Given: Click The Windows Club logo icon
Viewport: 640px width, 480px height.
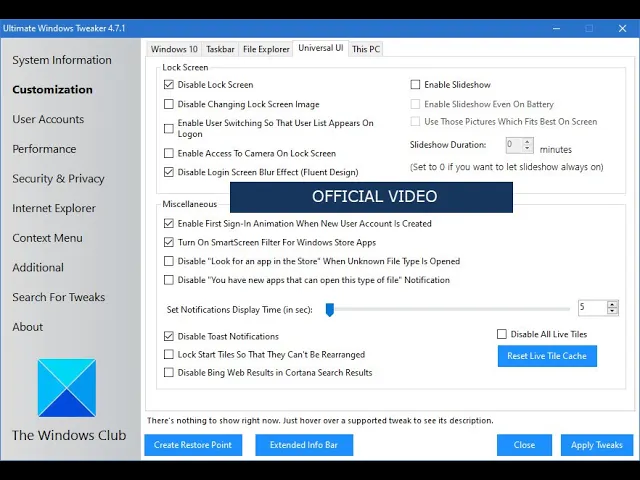Looking at the screenshot, I should [x=67, y=388].
